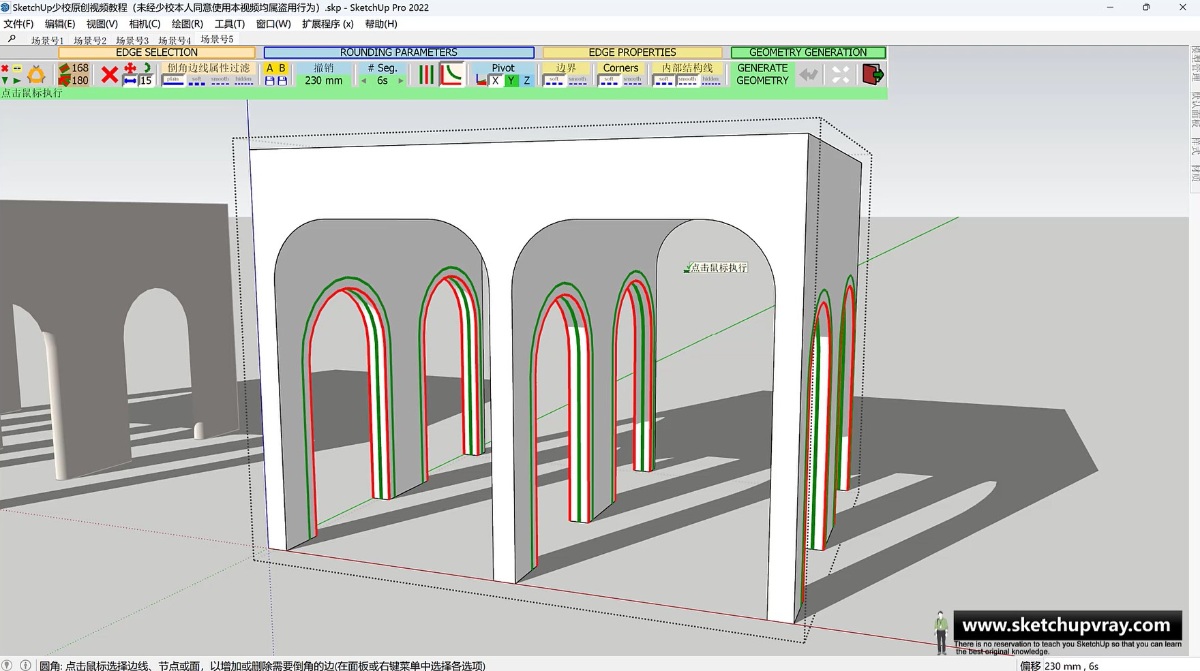The width and height of the screenshot is (1200, 671).
Task: Open the 样式 side tray tab
Action: [1194, 144]
